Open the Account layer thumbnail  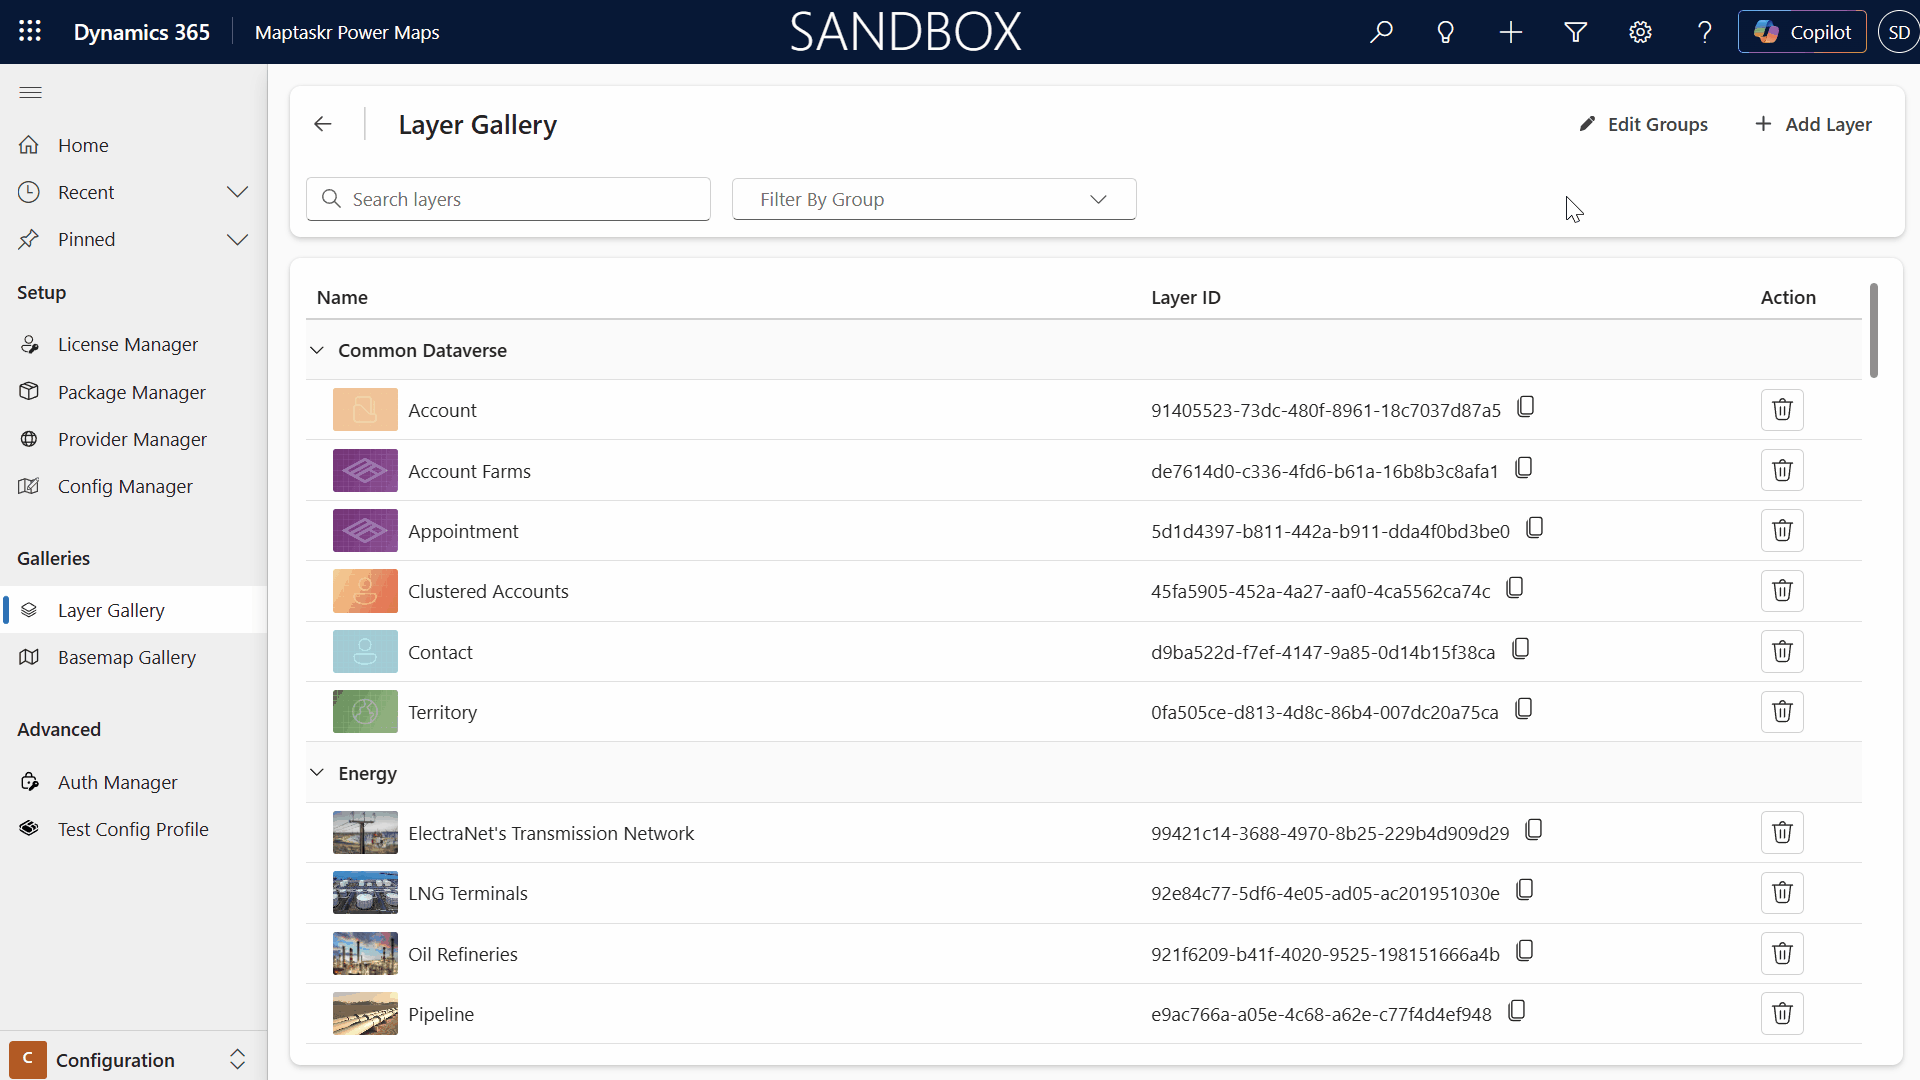coord(365,410)
